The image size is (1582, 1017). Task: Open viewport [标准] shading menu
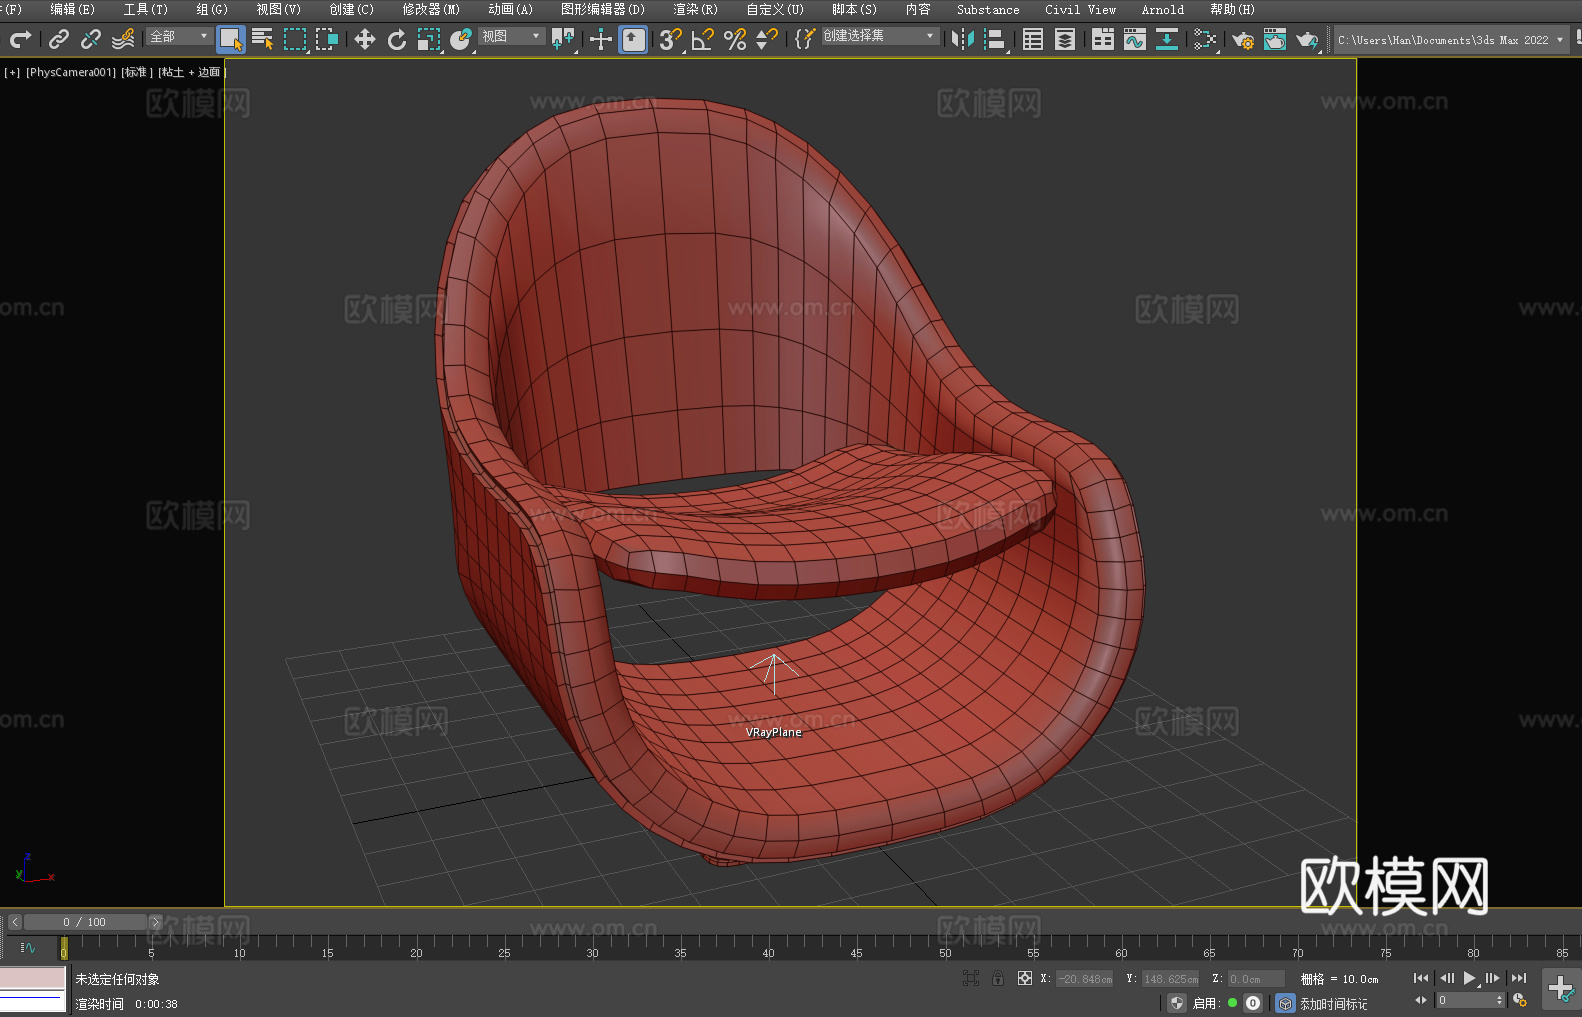pos(137,72)
